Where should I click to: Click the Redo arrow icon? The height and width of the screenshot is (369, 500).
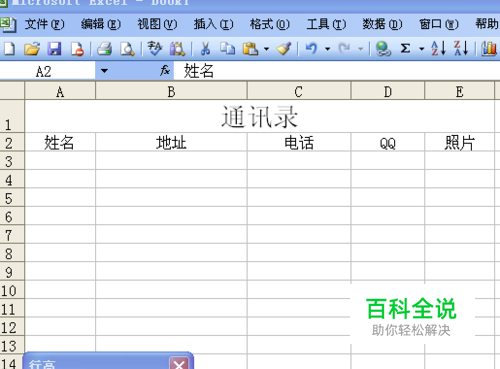344,49
